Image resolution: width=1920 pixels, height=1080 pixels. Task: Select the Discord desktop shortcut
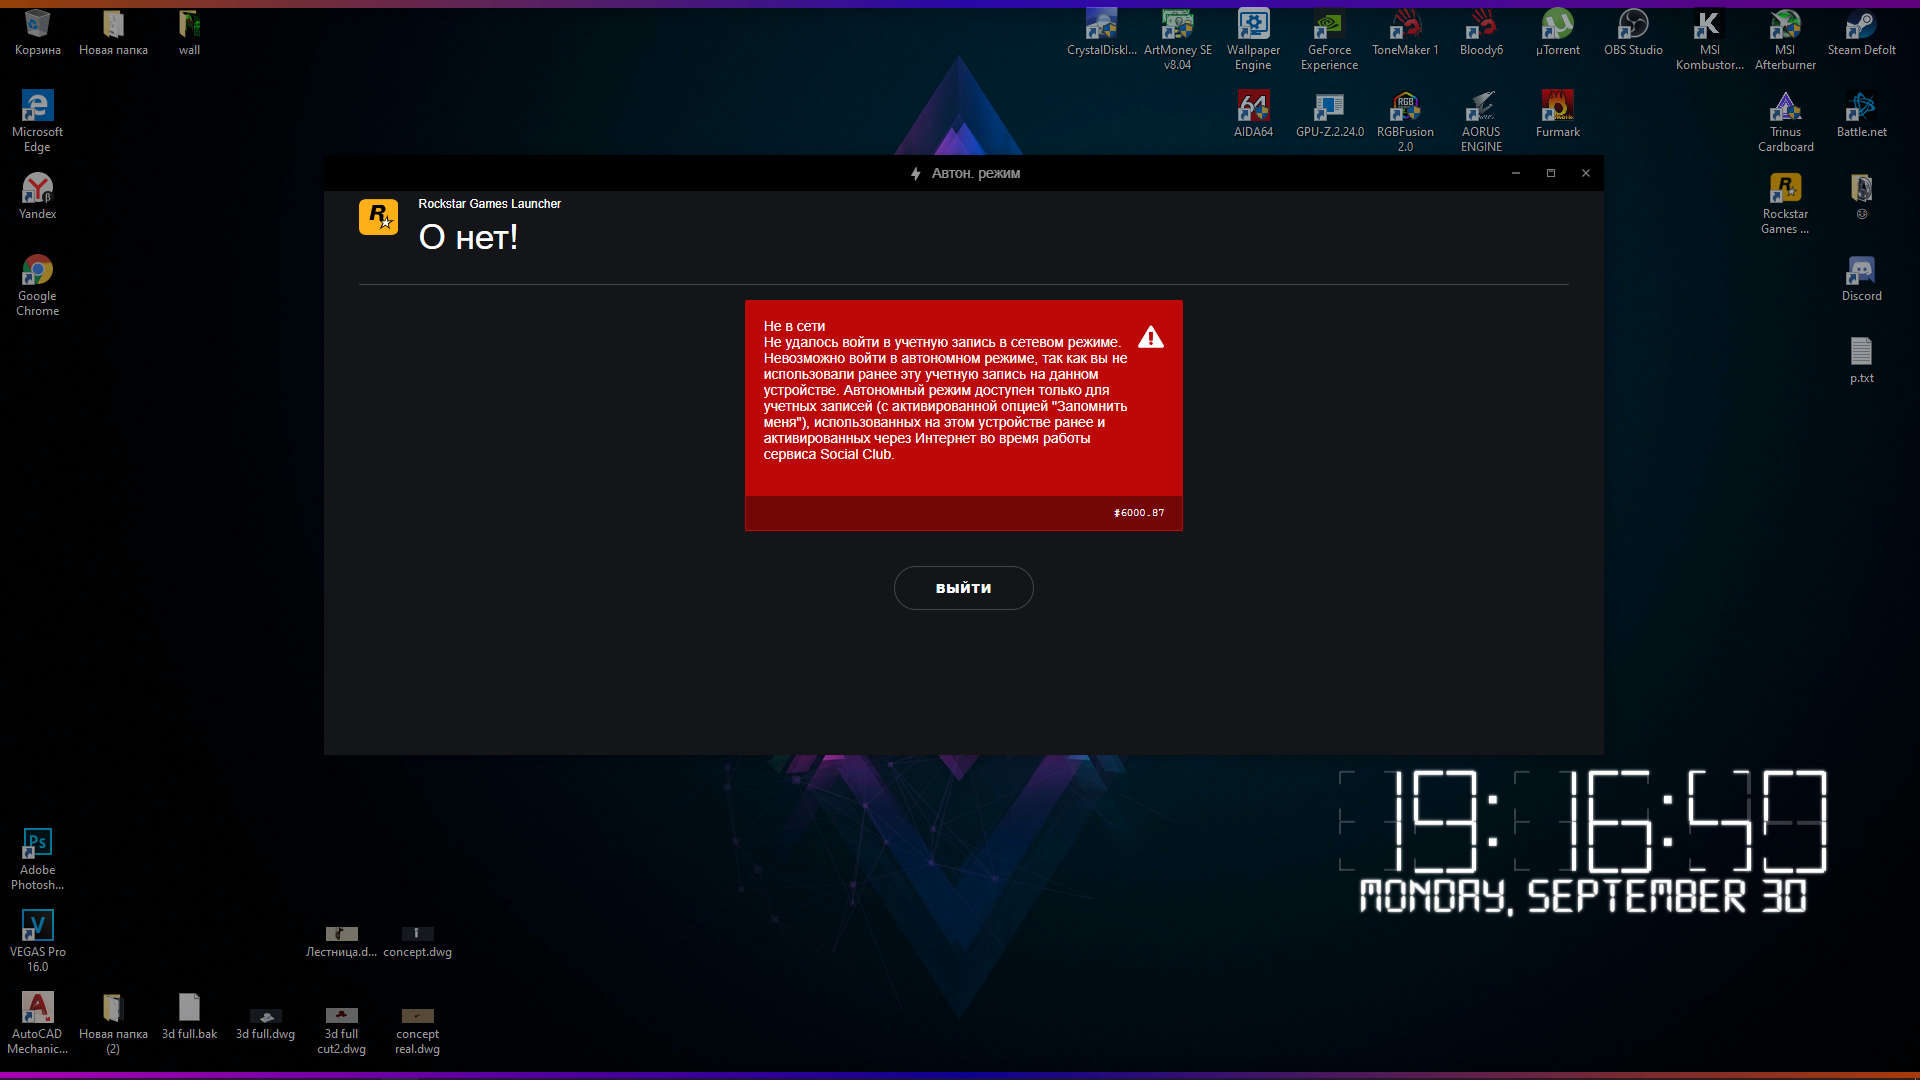click(x=1861, y=278)
